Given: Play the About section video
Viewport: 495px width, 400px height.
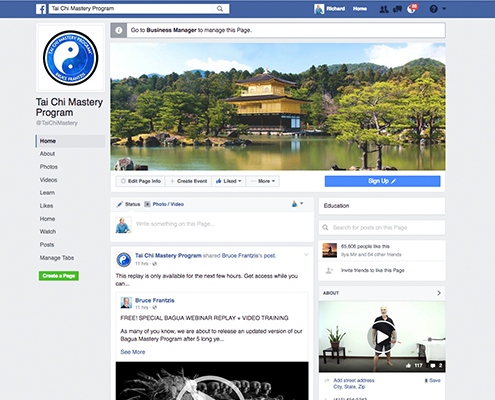Looking at the screenshot, I should tap(382, 337).
